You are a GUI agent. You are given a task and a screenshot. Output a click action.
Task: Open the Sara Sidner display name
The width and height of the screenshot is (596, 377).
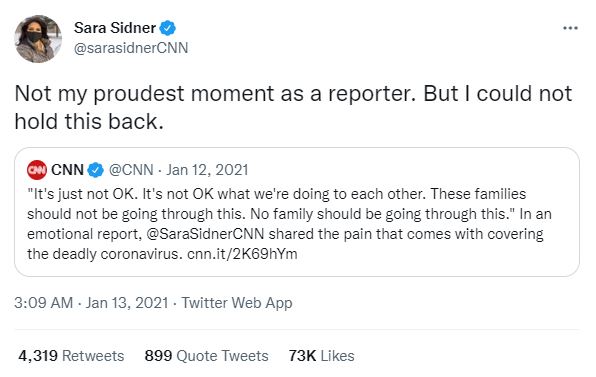click(115, 28)
